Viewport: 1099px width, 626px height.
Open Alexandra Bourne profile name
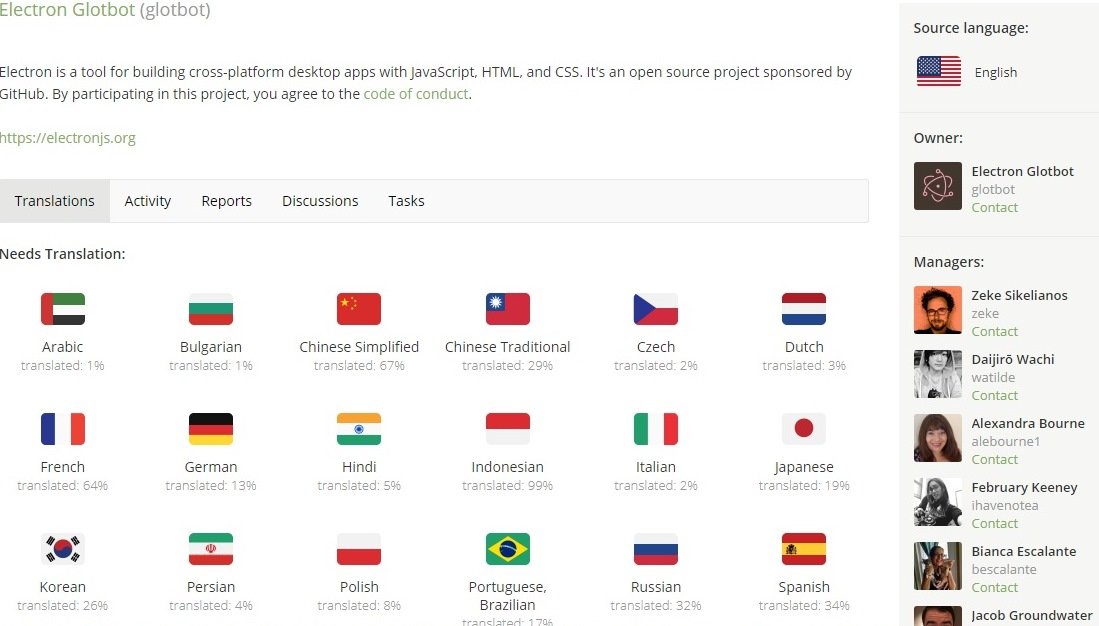tap(1028, 423)
